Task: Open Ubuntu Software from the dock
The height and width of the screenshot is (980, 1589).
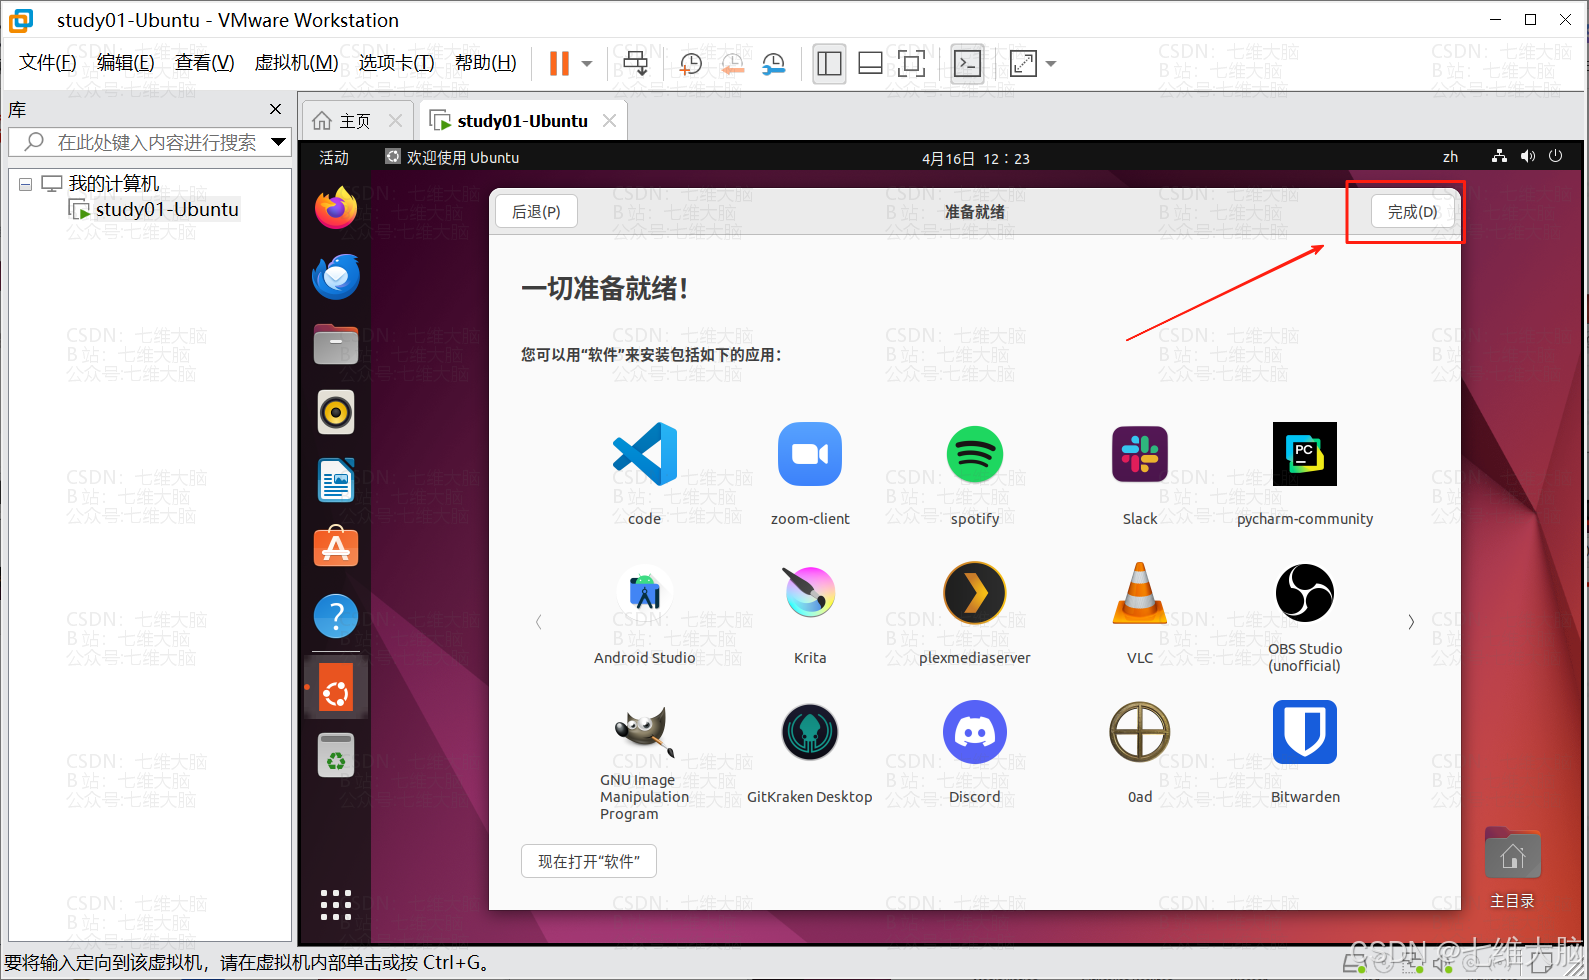Action: pyautogui.click(x=336, y=548)
